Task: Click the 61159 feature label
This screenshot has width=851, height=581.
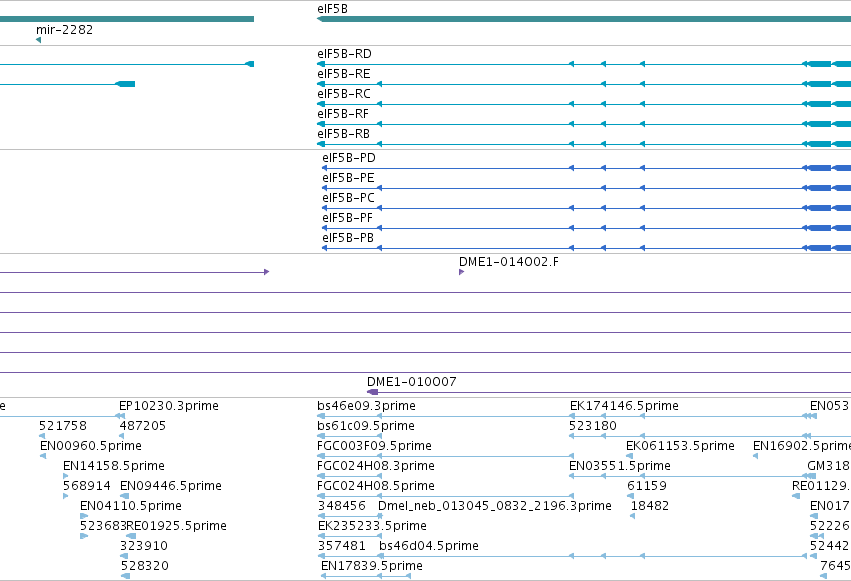Action: pos(647,486)
